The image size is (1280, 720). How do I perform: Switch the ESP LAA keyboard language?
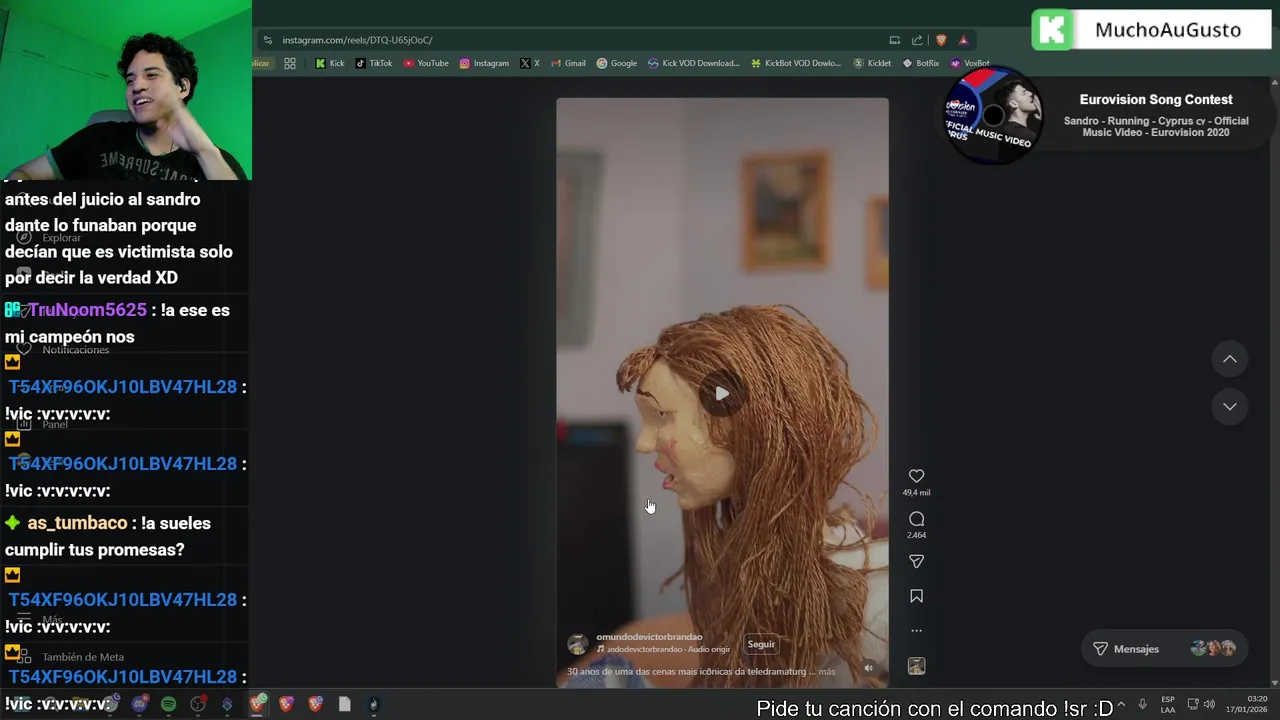tap(1168, 704)
